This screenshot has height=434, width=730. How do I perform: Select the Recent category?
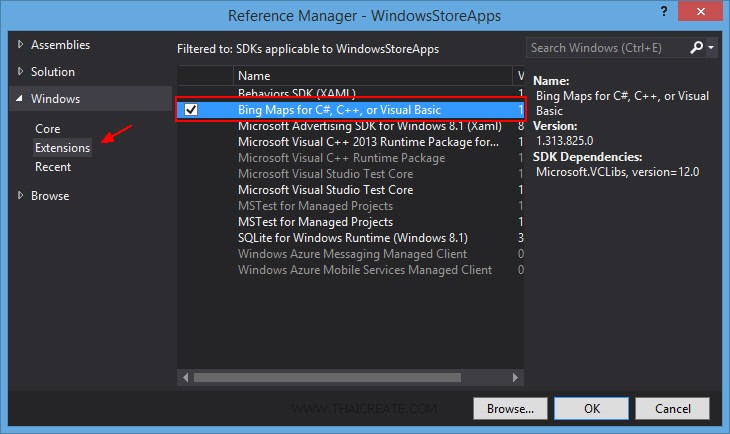coord(53,167)
